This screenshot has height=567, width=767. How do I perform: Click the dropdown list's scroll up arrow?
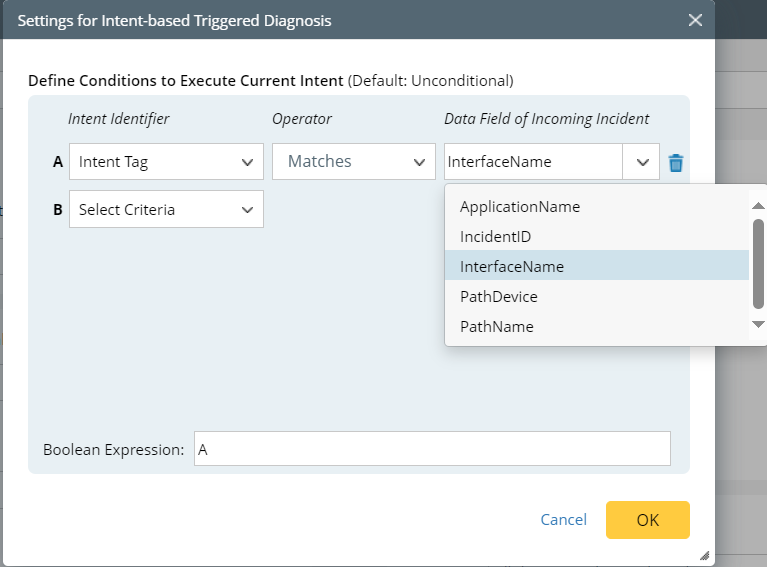pos(758,207)
